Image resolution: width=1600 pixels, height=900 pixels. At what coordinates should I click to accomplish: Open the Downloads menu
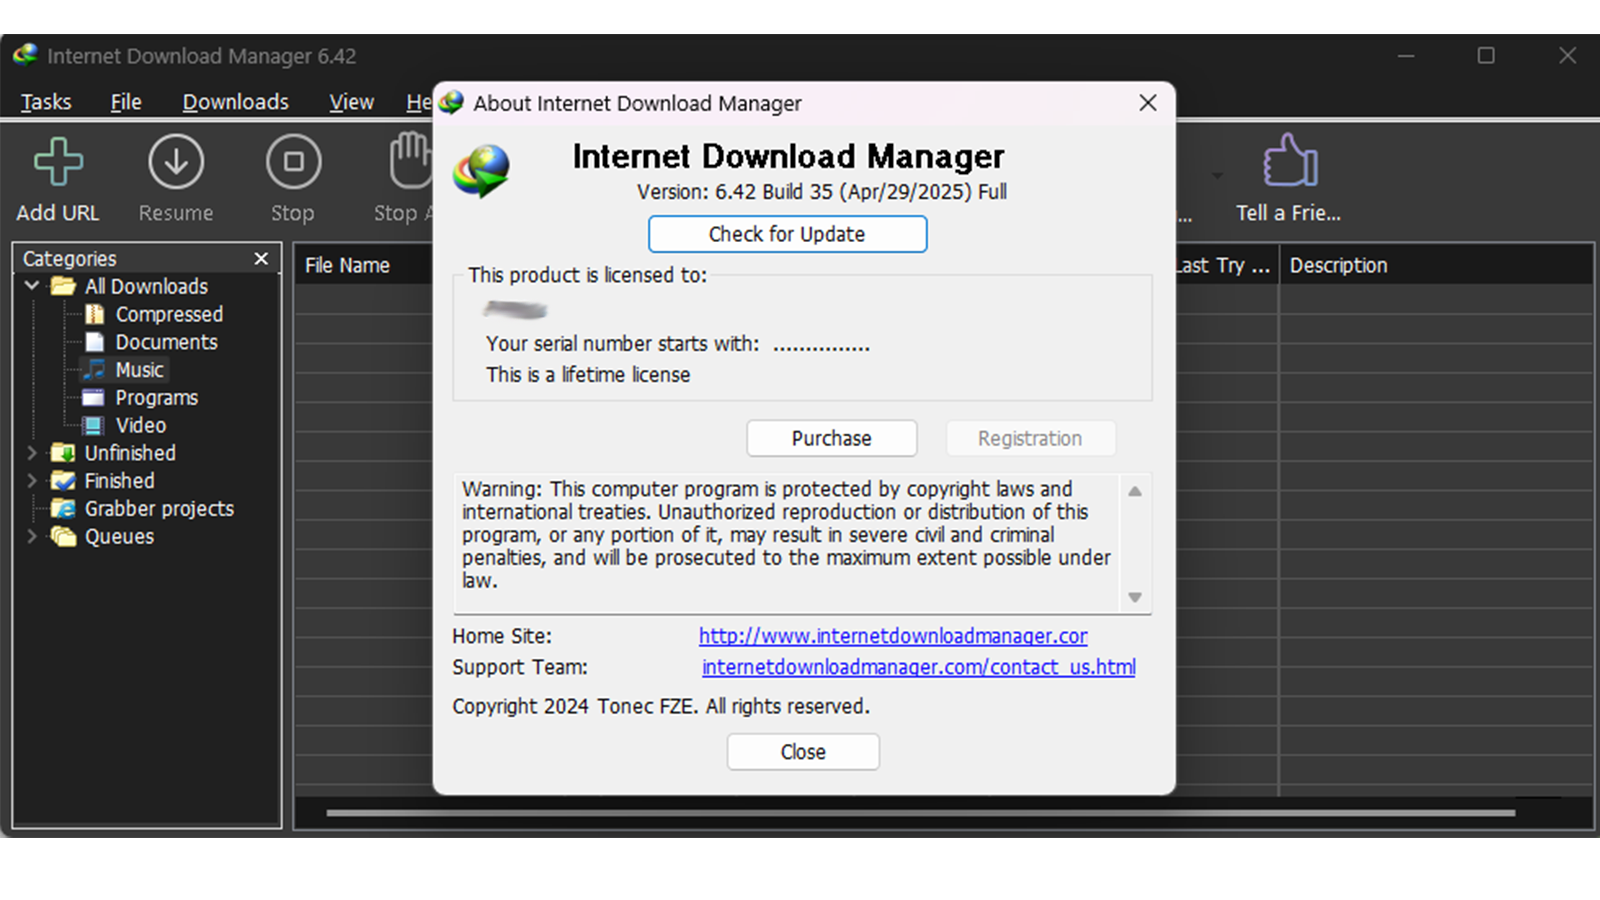pyautogui.click(x=235, y=102)
